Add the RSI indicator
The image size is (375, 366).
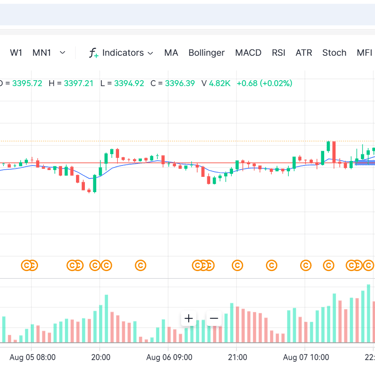278,53
